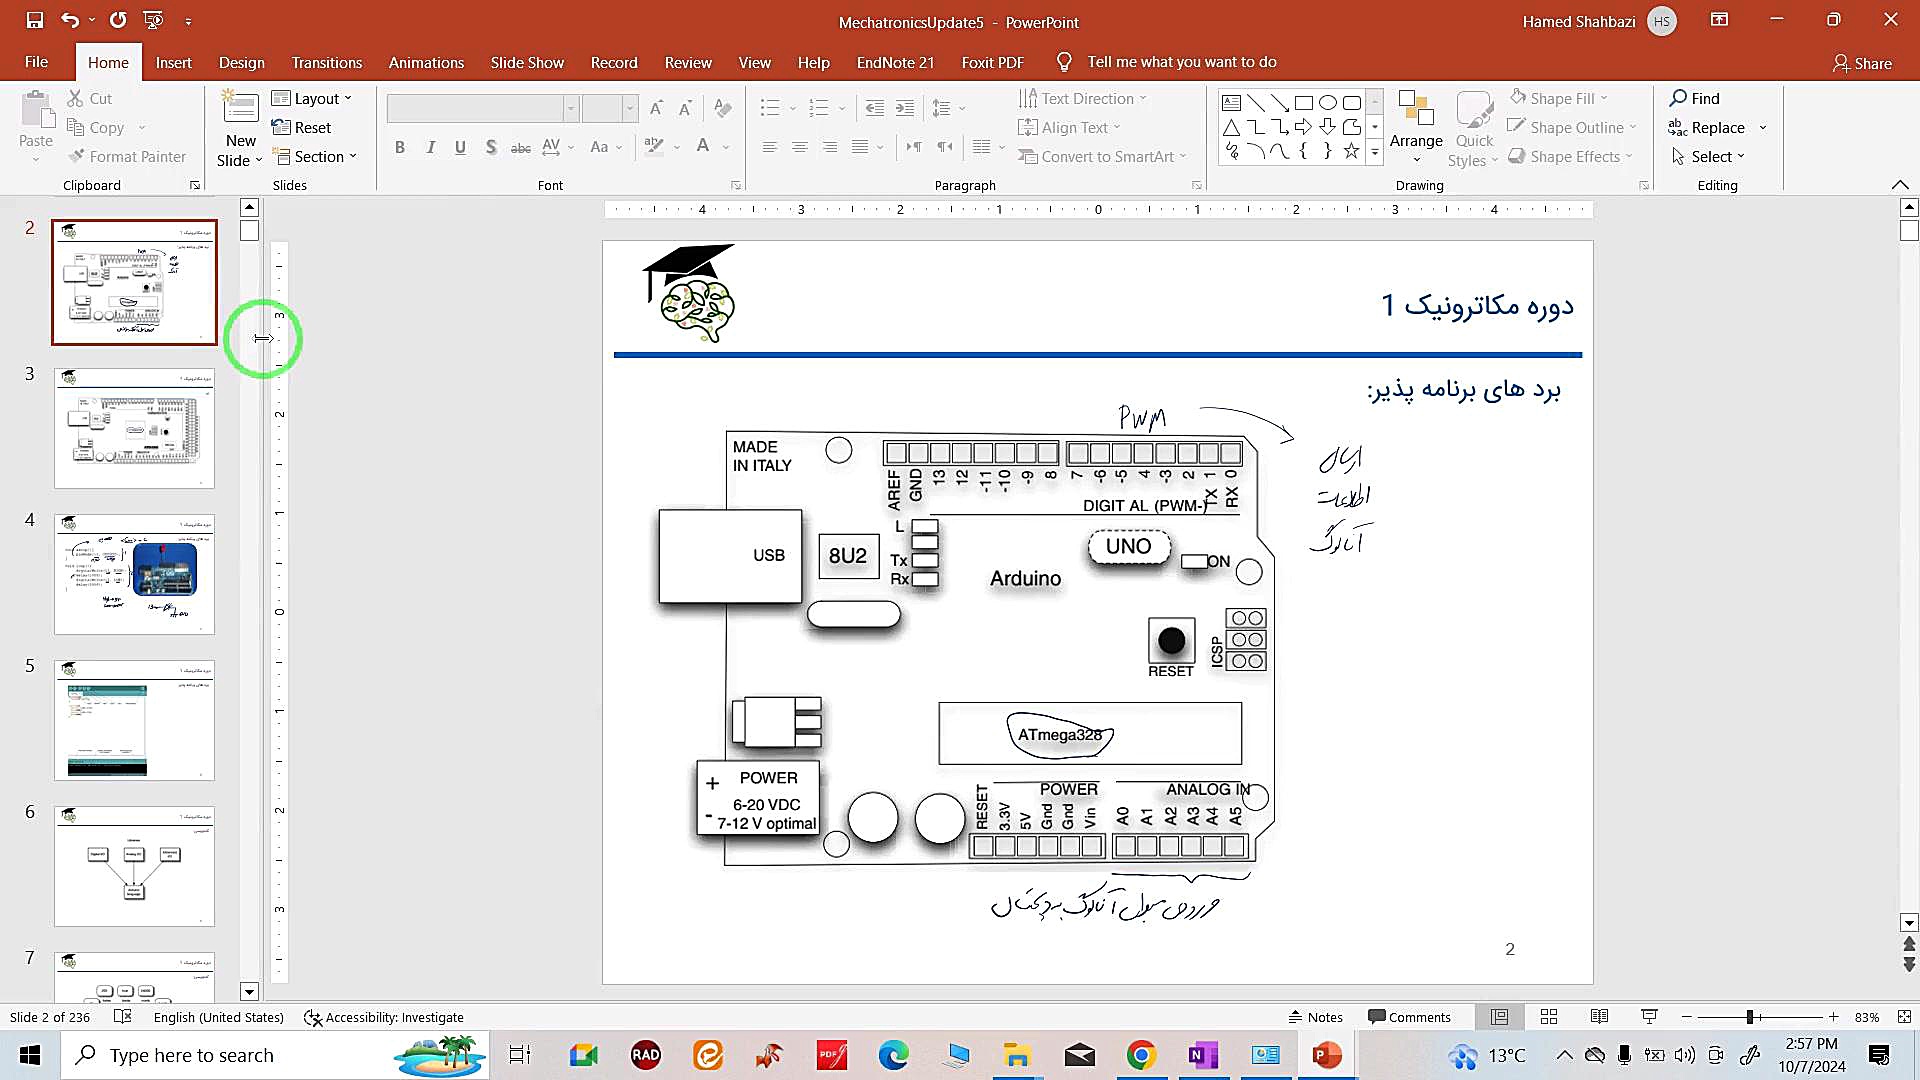1920x1080 pixels.
Task: Click the Format Painter button
Action: point(127,156)
